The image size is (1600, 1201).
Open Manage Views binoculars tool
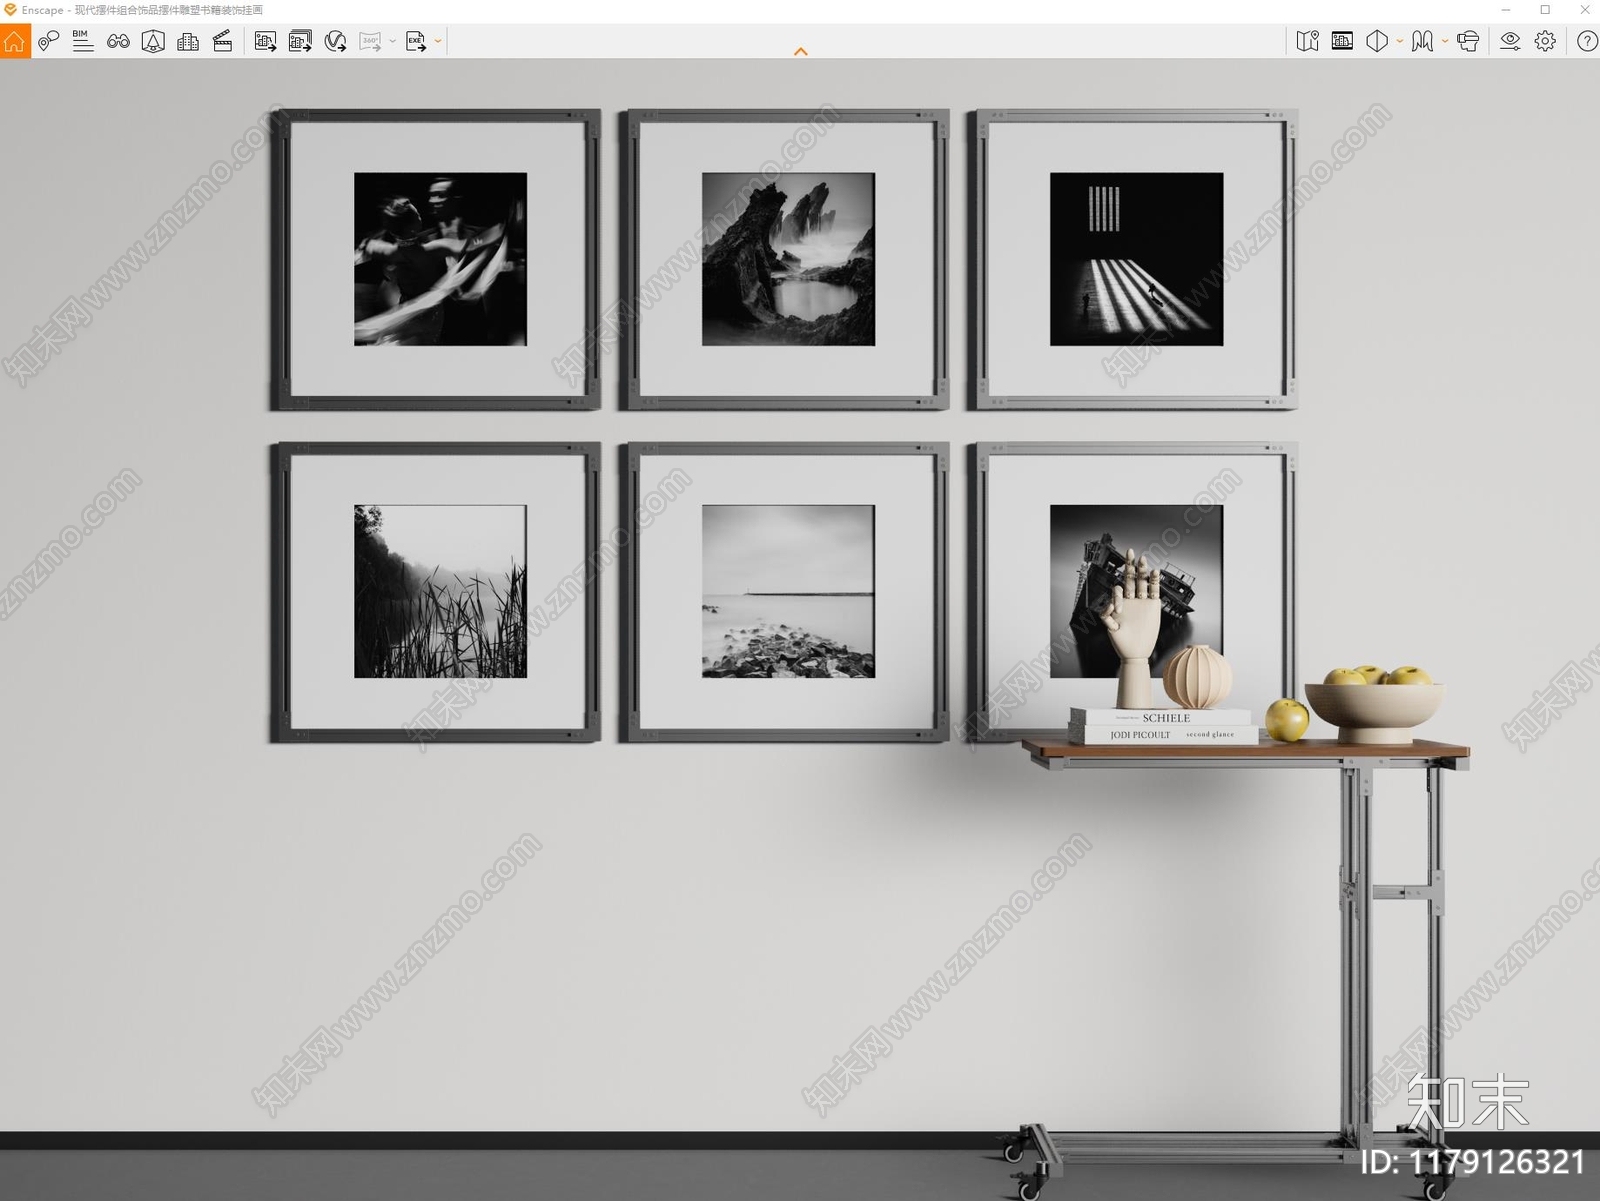118,41
